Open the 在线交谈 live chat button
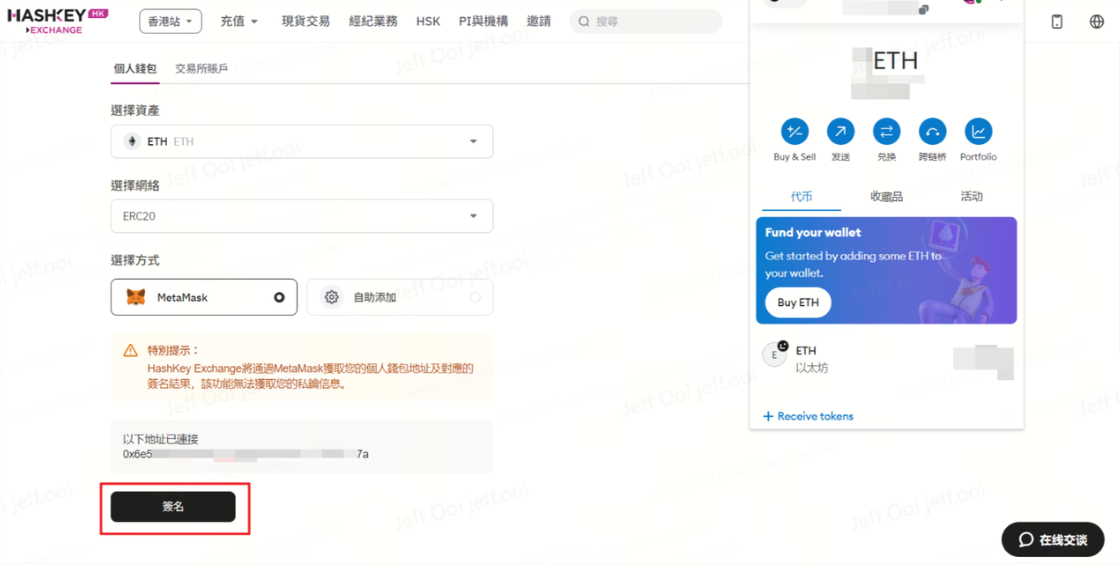The width and height of the screenshot is (1120, 573). (1053, 539)
